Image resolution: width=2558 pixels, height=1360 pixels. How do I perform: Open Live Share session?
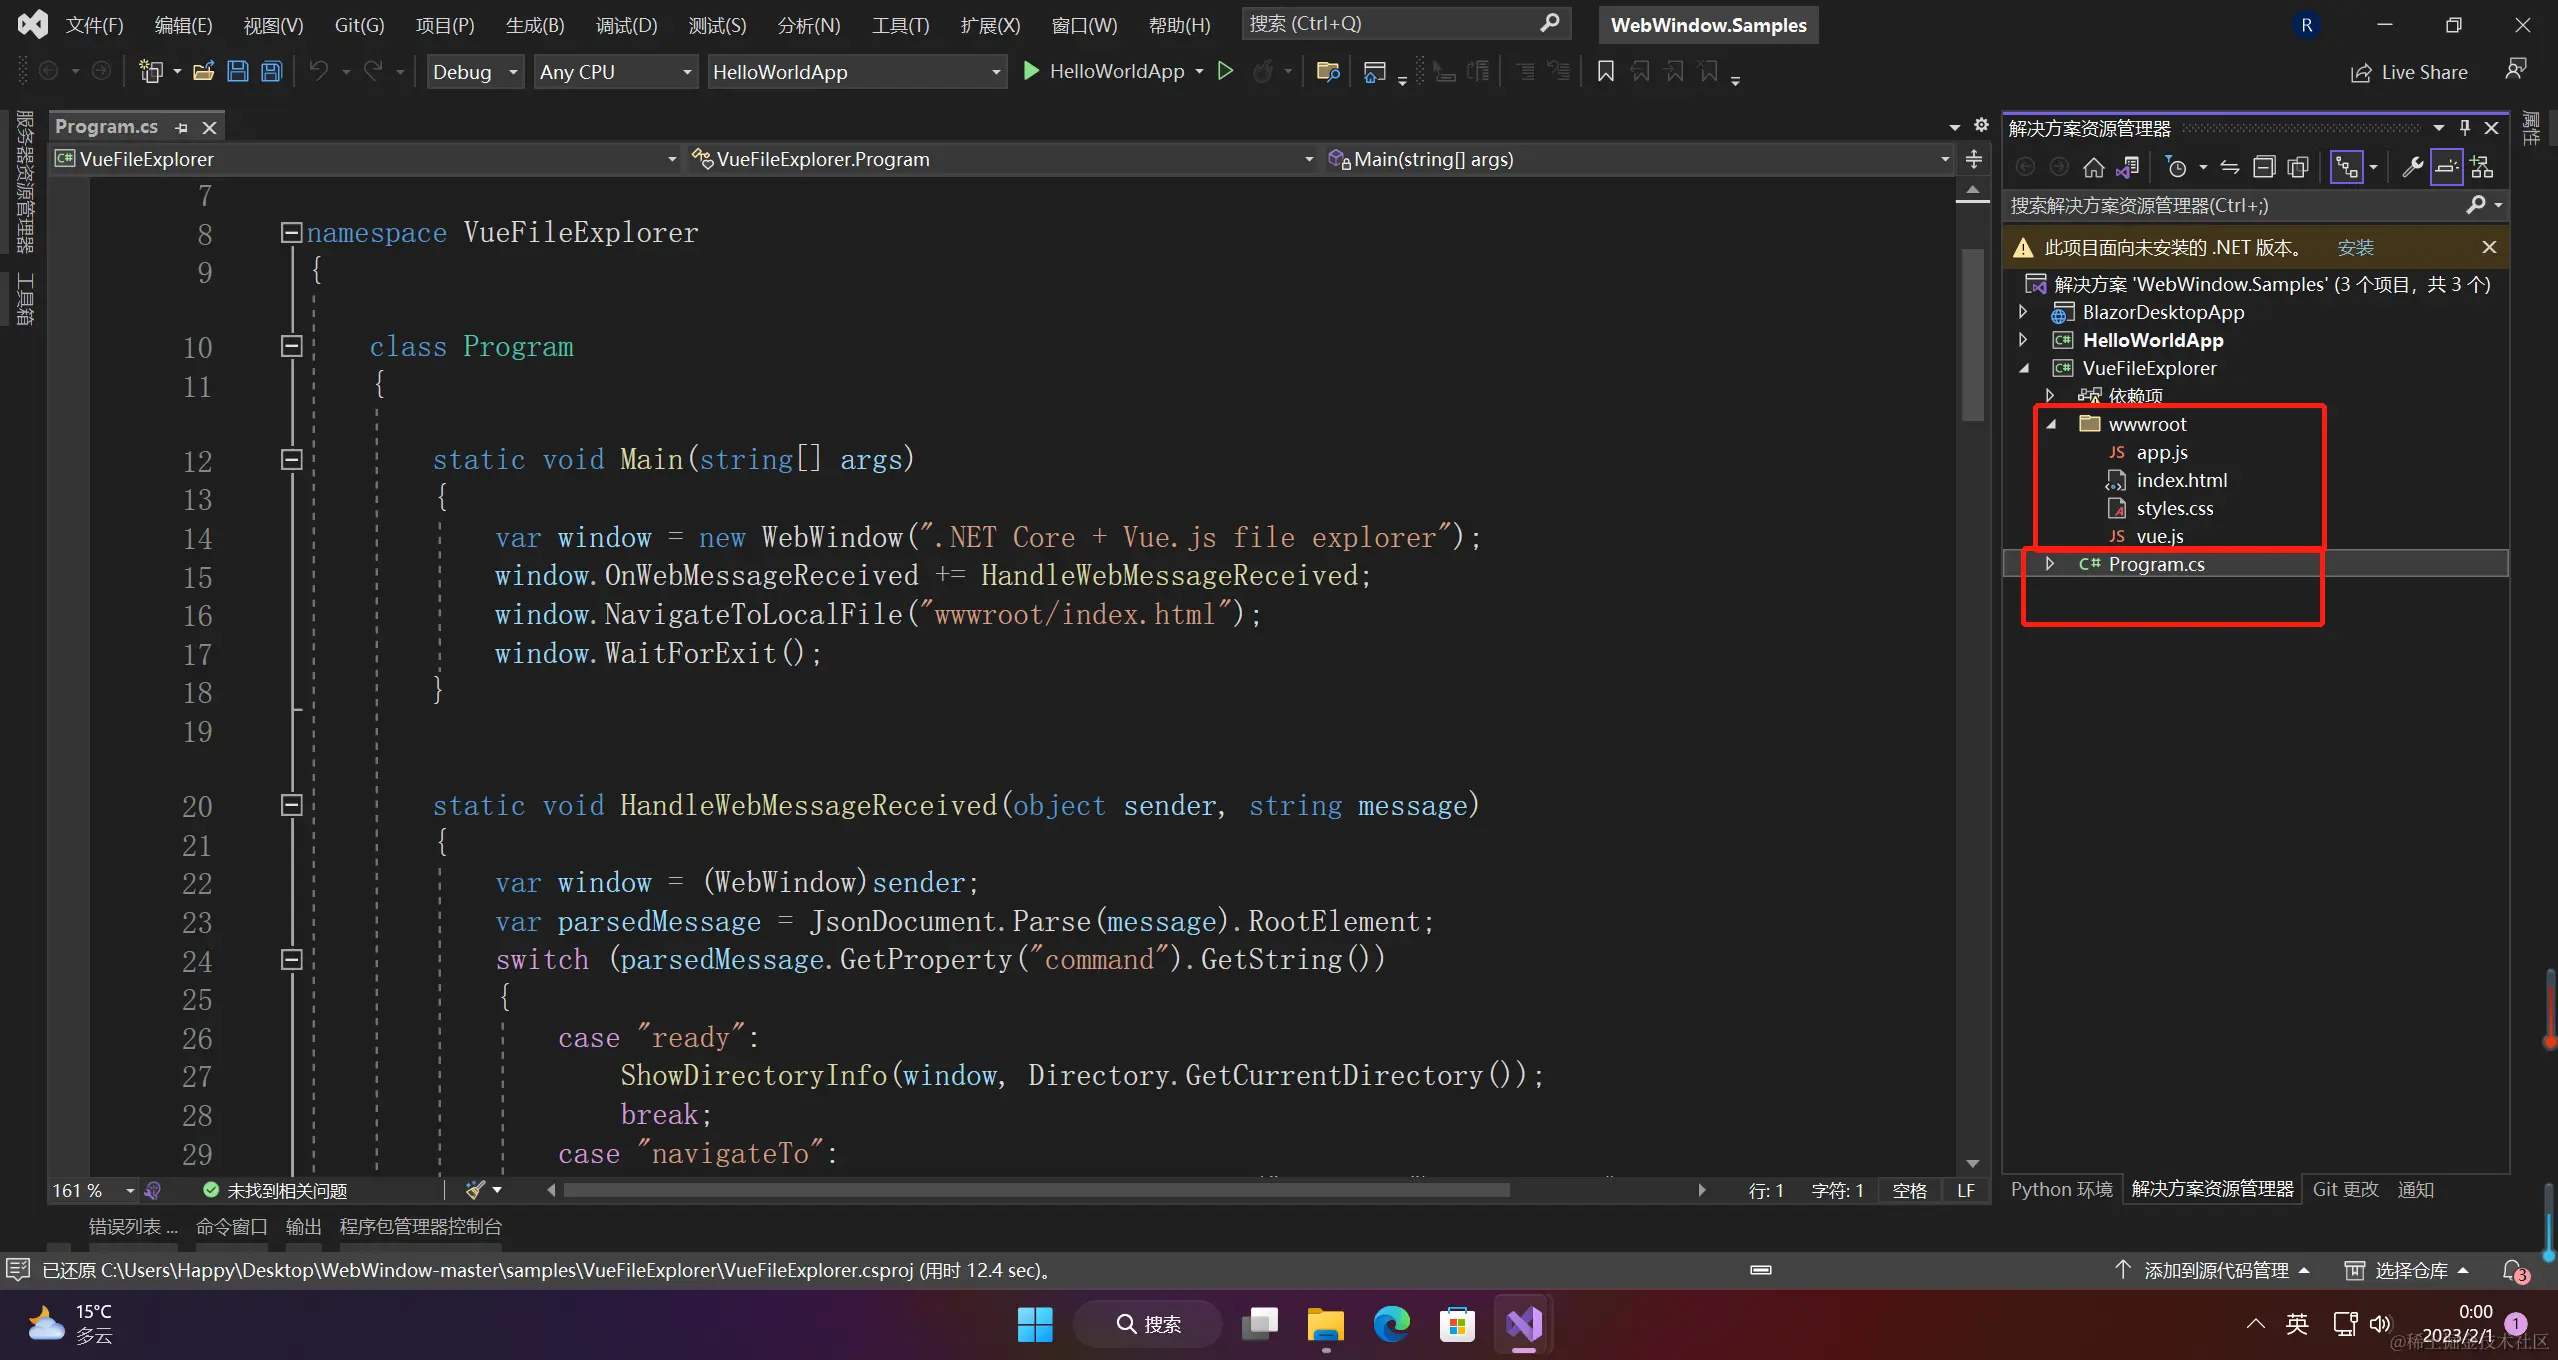click(2408, 72)
